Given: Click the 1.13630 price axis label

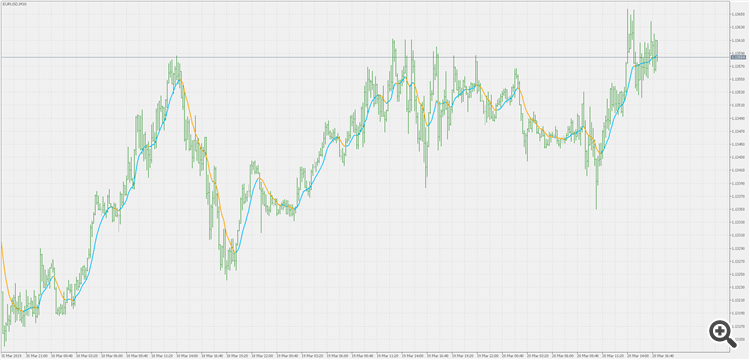Looking at the screenshot, I should tap(737, 27).
